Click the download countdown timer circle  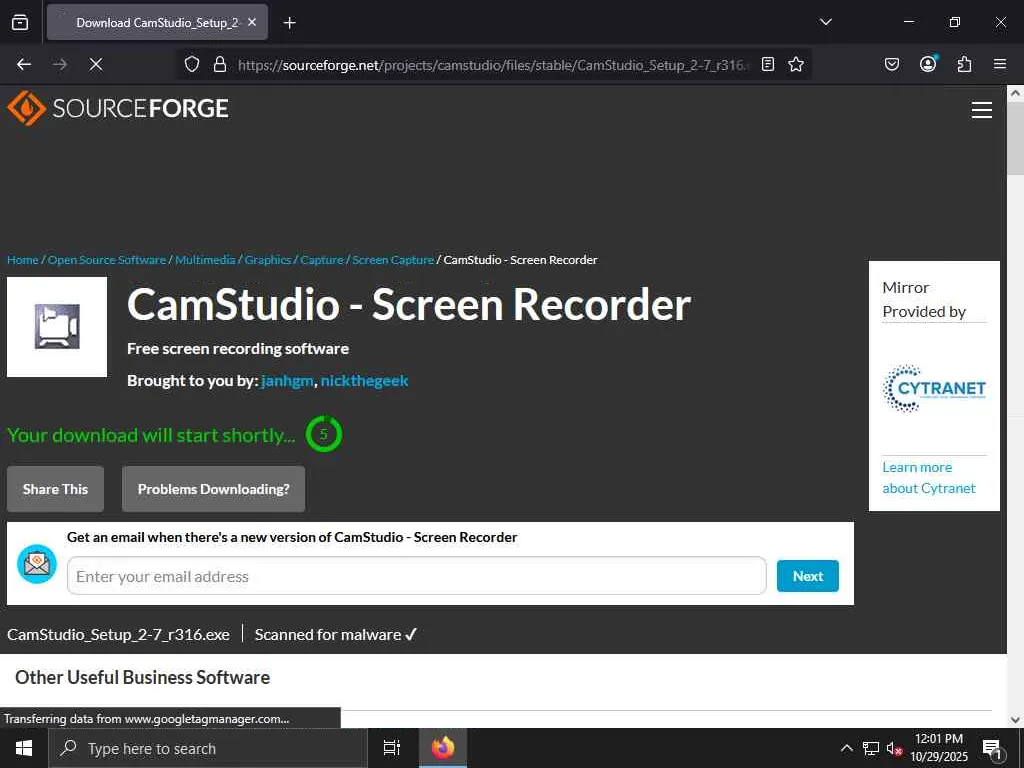323,434
